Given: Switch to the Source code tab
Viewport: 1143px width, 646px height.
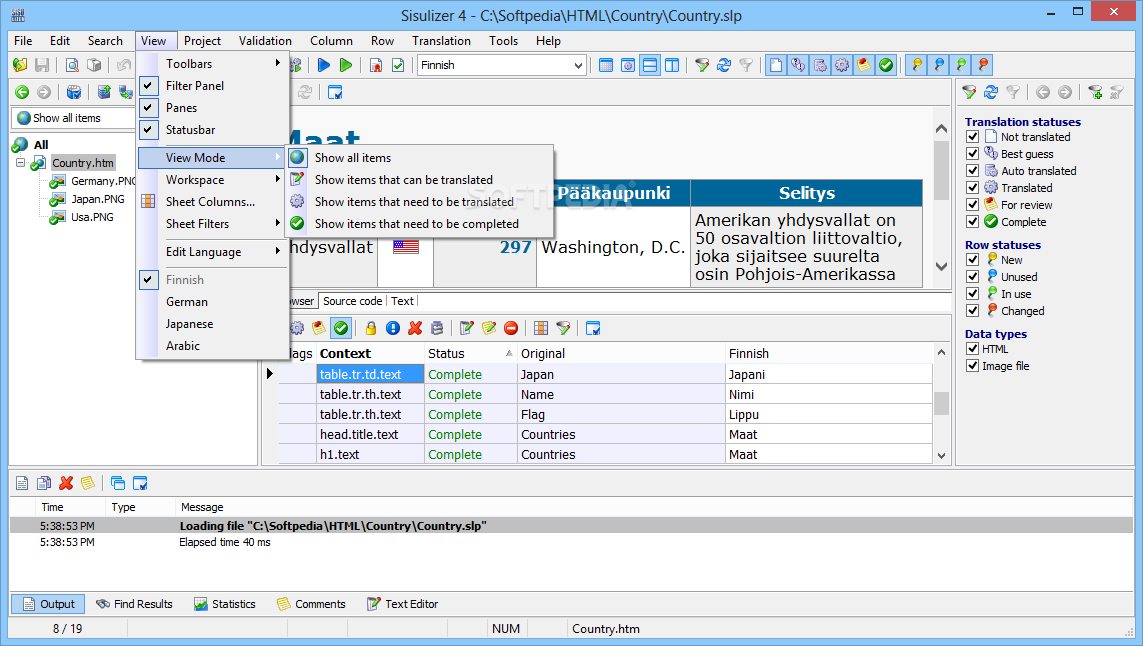Looking at the screenshot, I should 352,301.
